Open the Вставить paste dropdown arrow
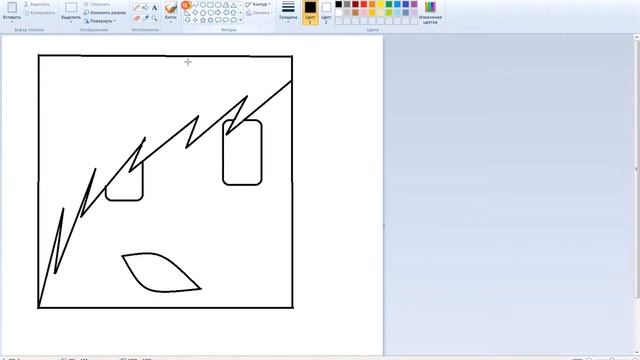Screen dimensions: 640x360 point(12,21)
